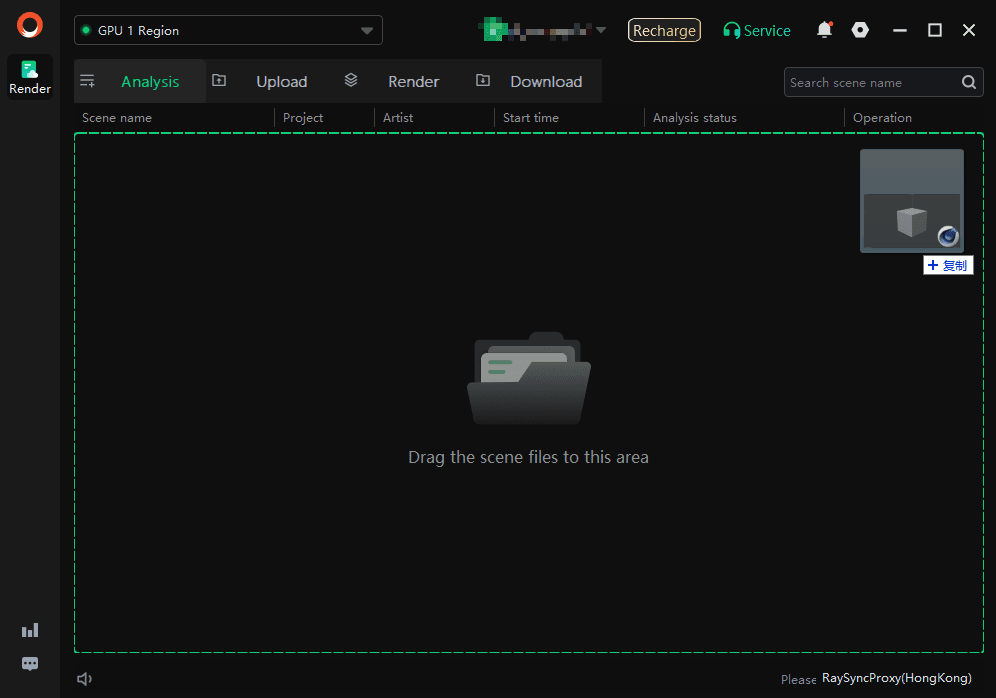Click the dragged cube scene thumbnail
This screenshot has width=996, height=698.
point(911,201)
